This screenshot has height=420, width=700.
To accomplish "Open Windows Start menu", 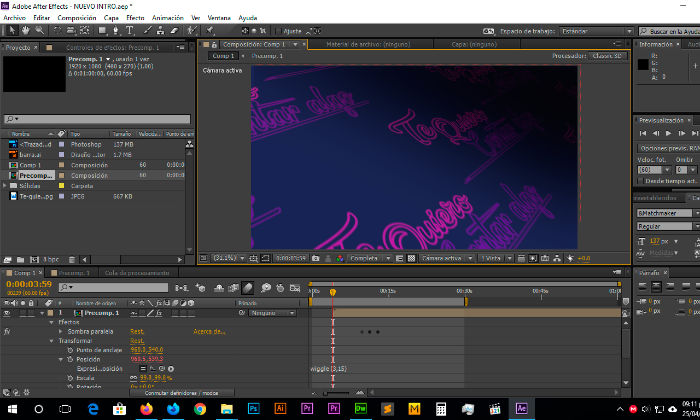I will tap(12, 408).
